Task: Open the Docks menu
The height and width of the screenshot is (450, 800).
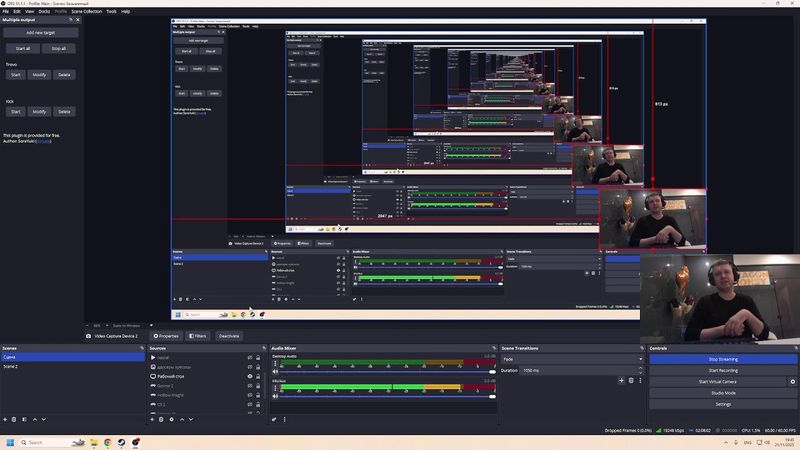Action: [44, 11]
